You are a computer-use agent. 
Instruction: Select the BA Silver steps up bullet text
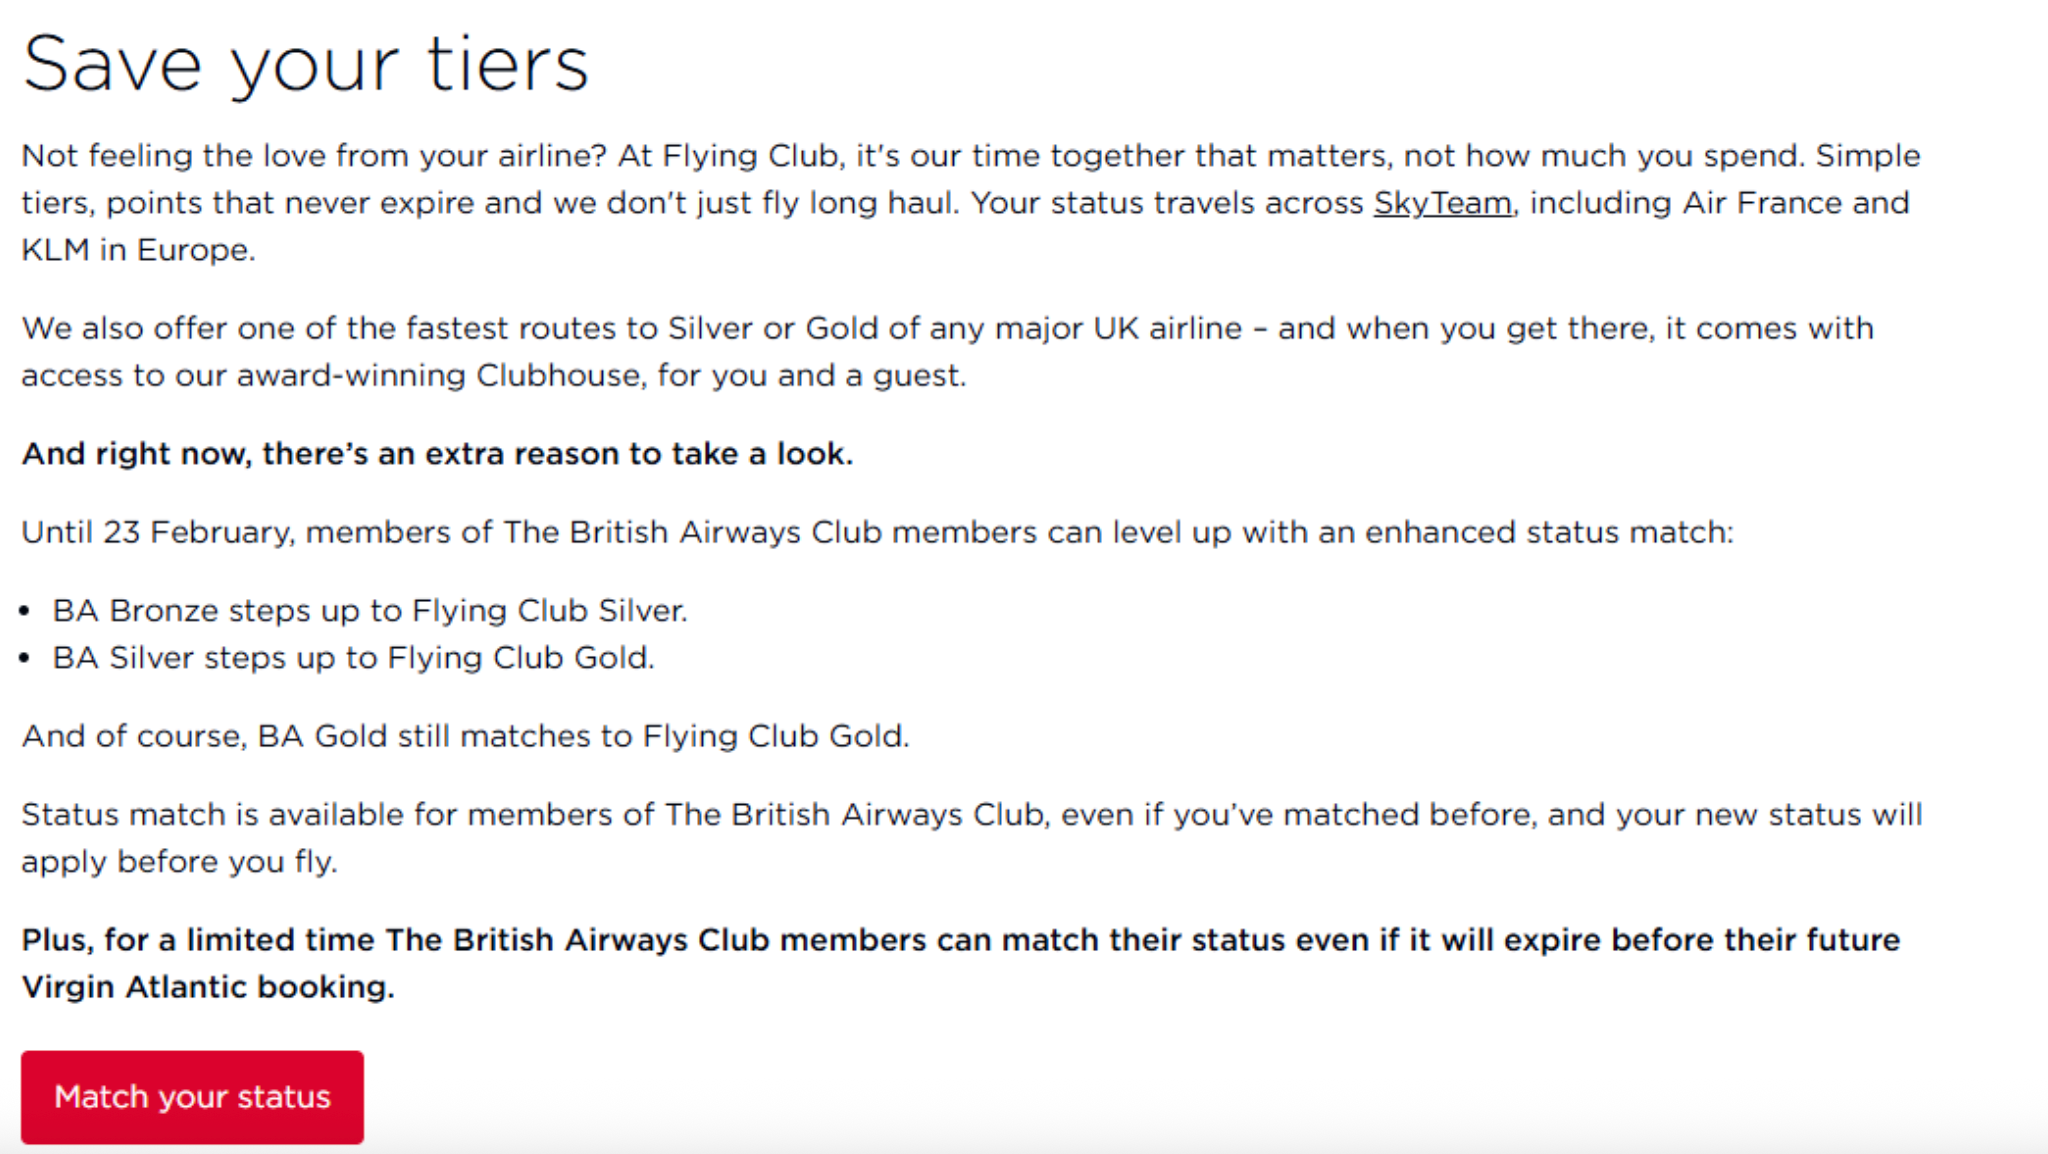click(x=353, y=658)
